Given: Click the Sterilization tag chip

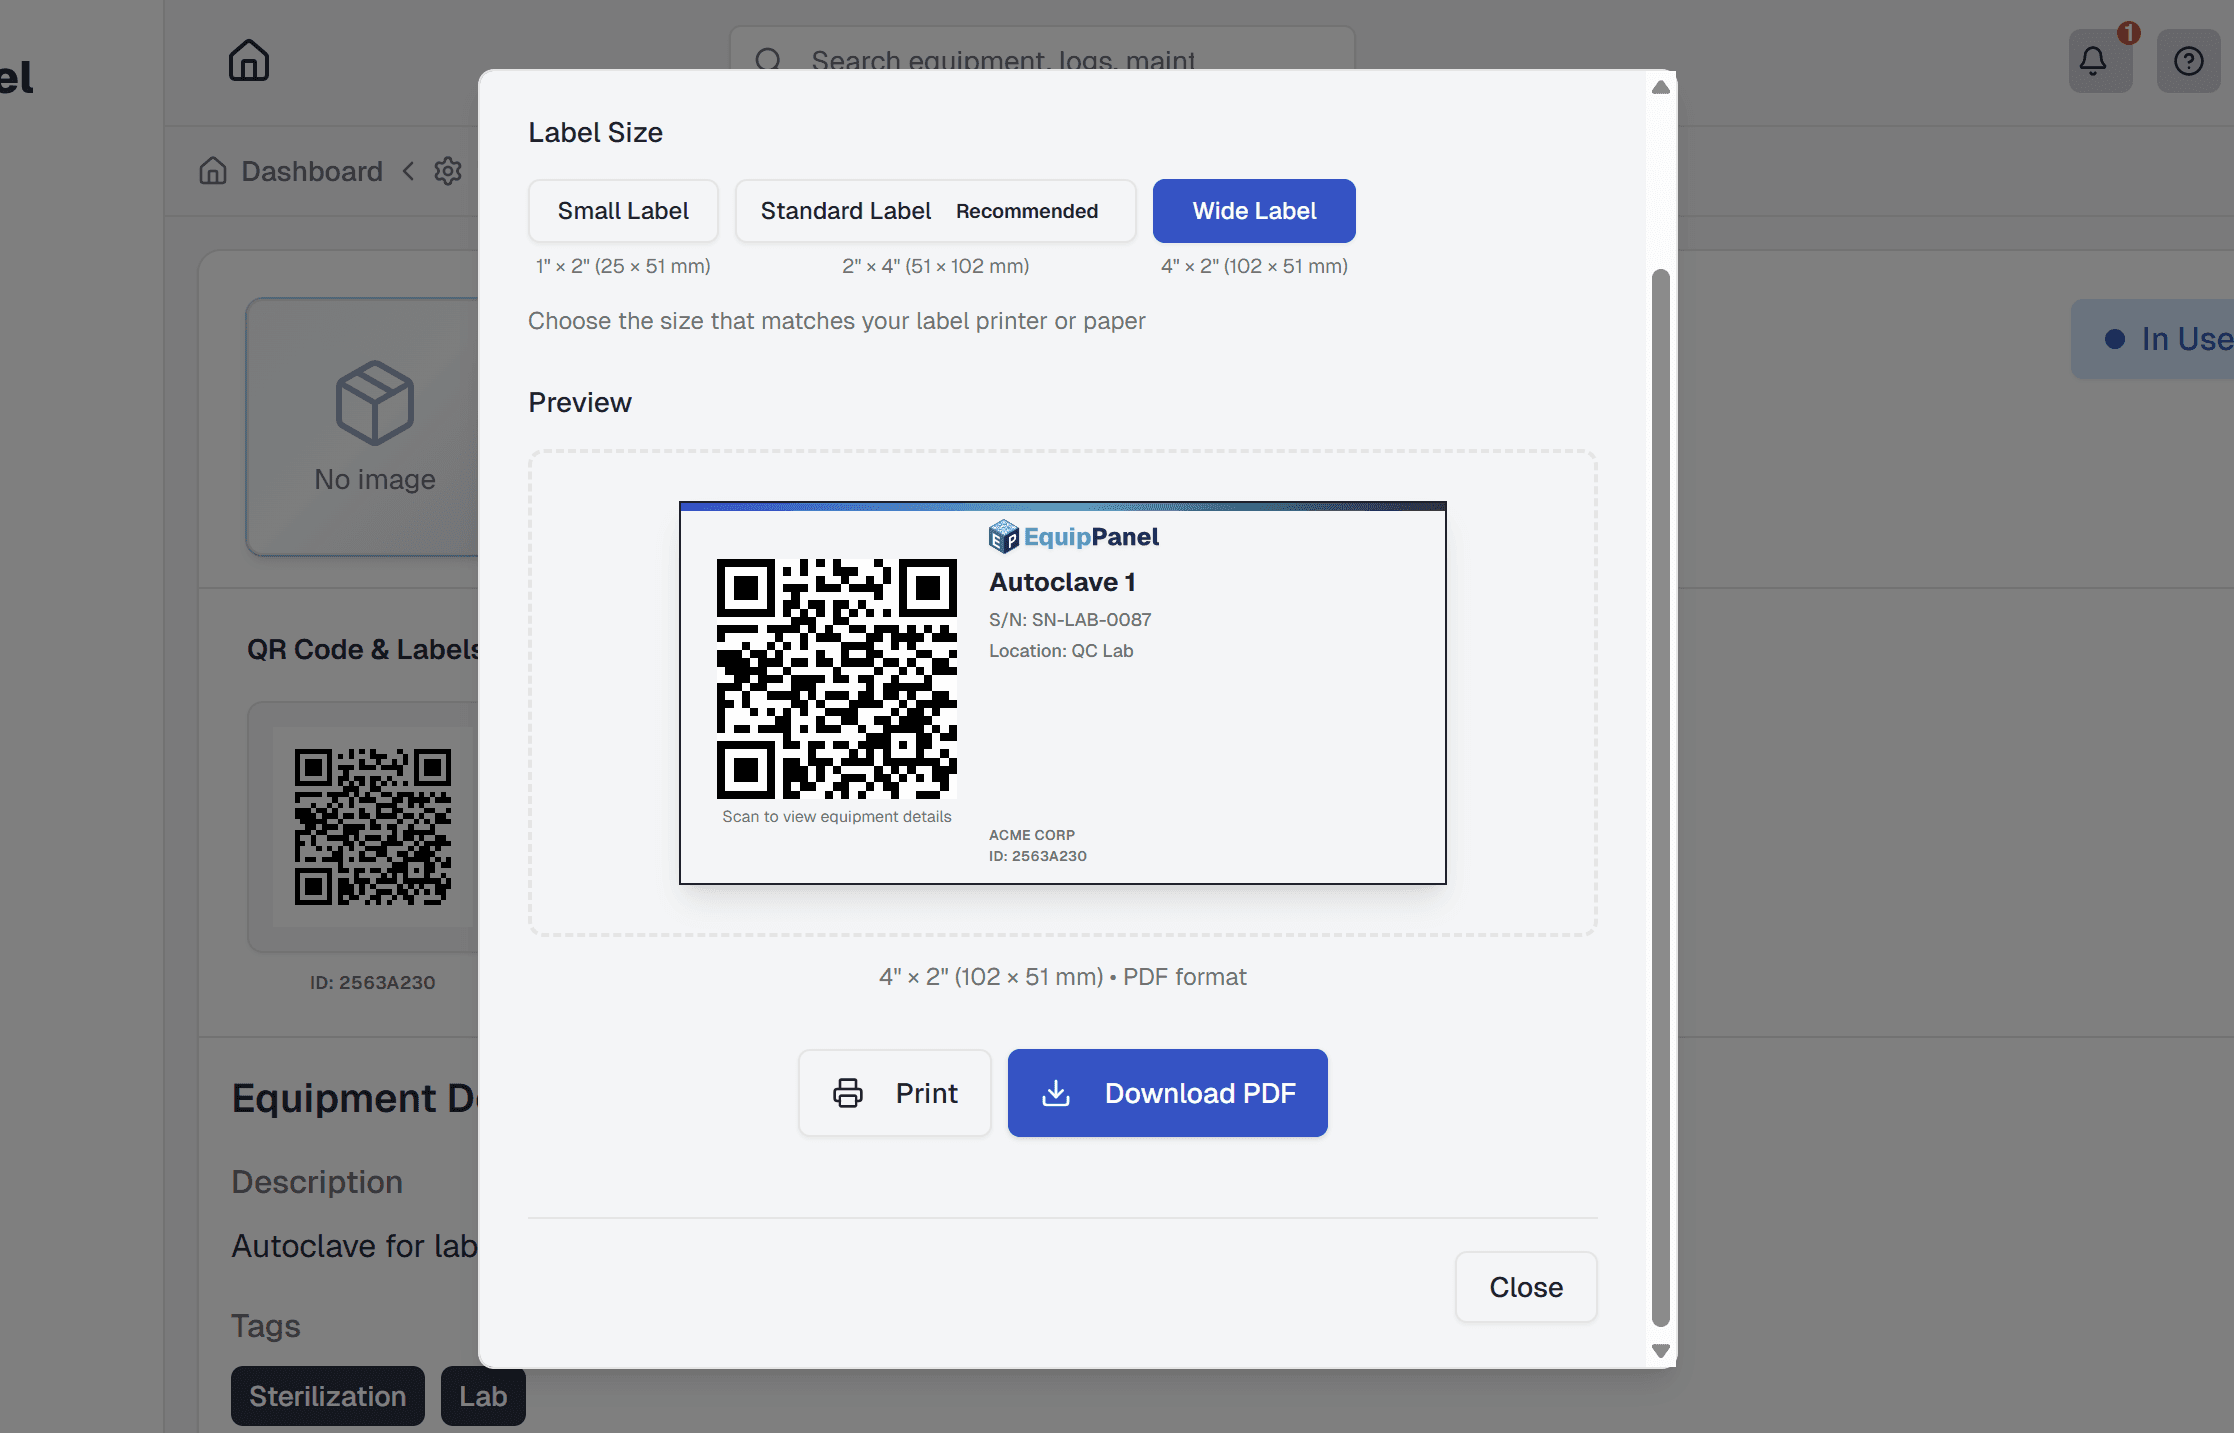Looking at the screenshot, I should click(327, 1396).
